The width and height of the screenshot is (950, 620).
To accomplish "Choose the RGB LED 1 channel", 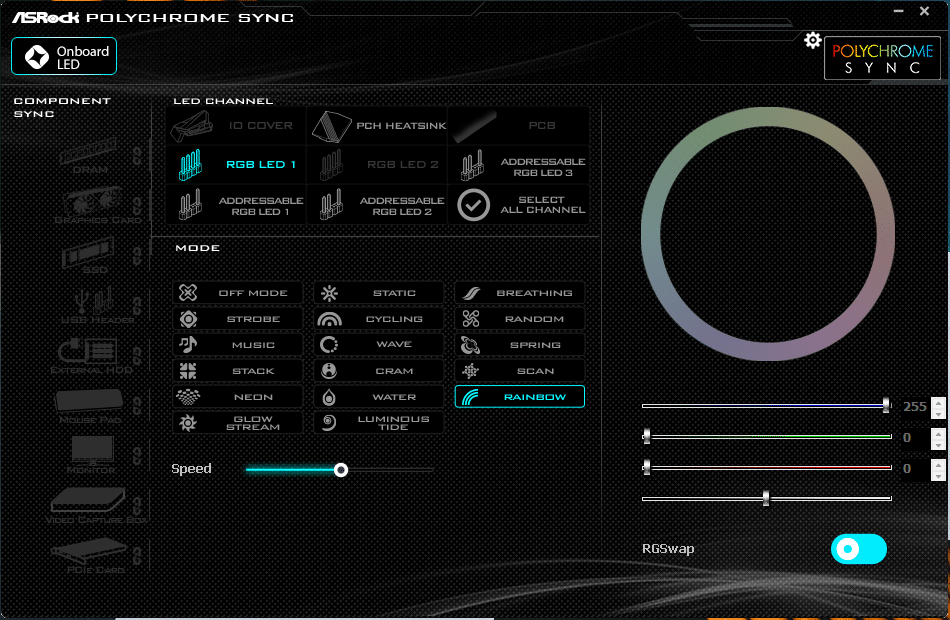I will 236,164.
